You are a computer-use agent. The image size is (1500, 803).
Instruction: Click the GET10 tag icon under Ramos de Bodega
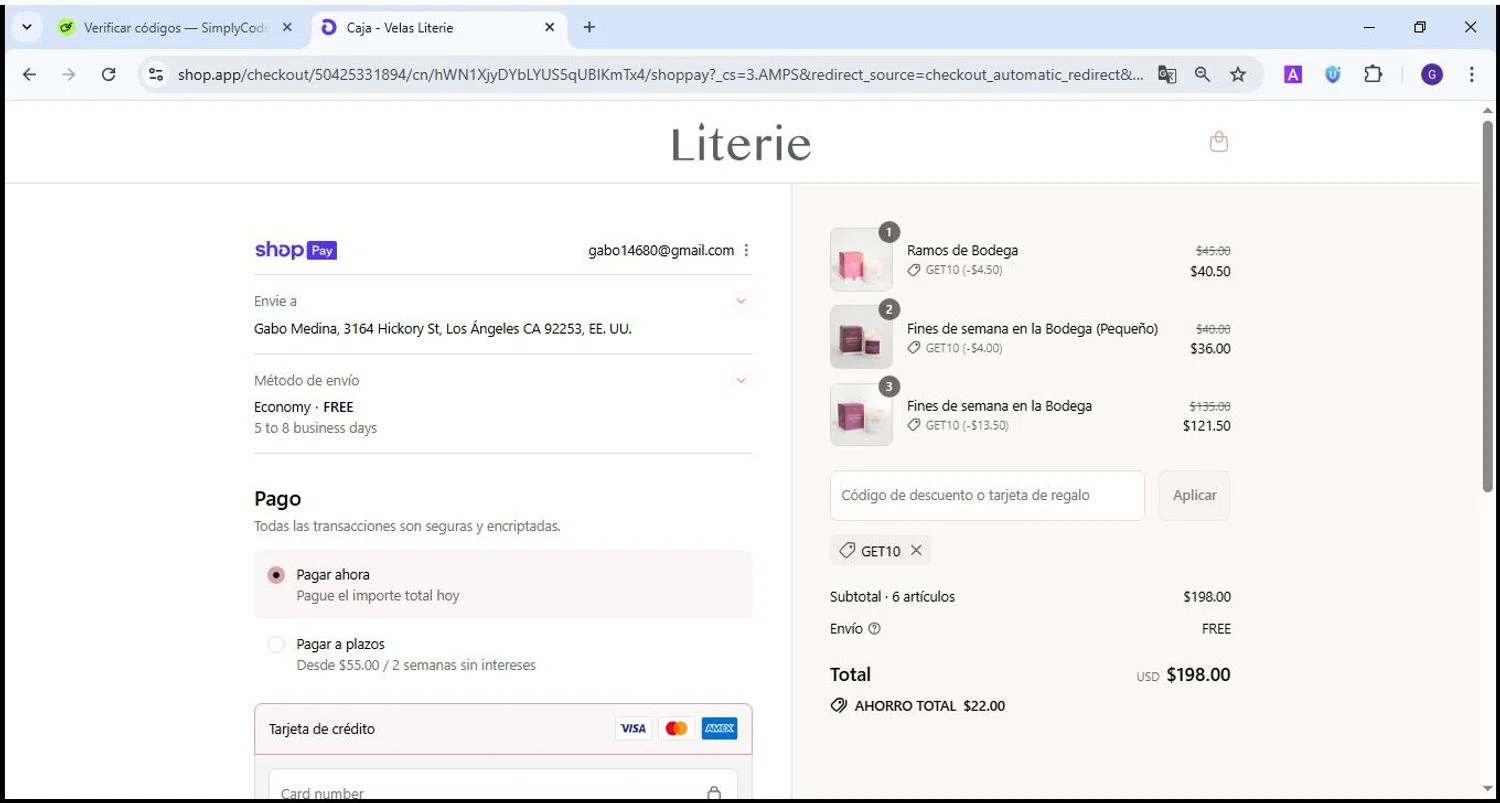pos(913,270)
